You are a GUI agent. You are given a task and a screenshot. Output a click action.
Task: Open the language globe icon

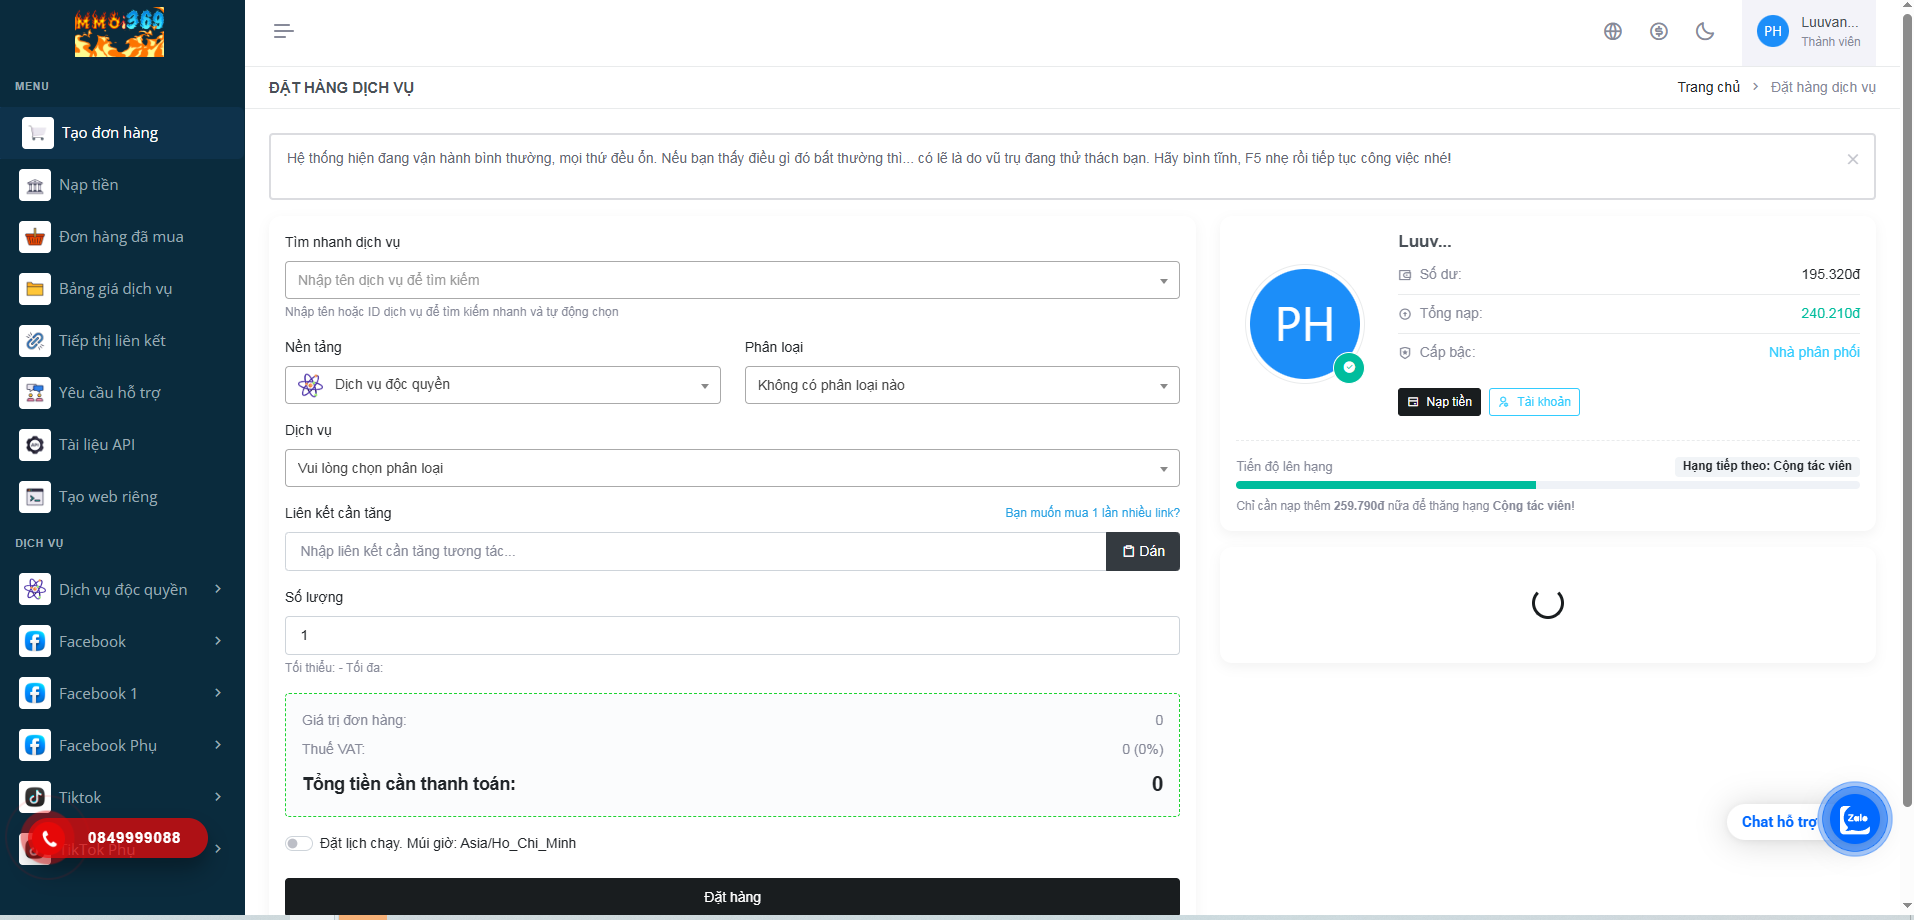1612,31
